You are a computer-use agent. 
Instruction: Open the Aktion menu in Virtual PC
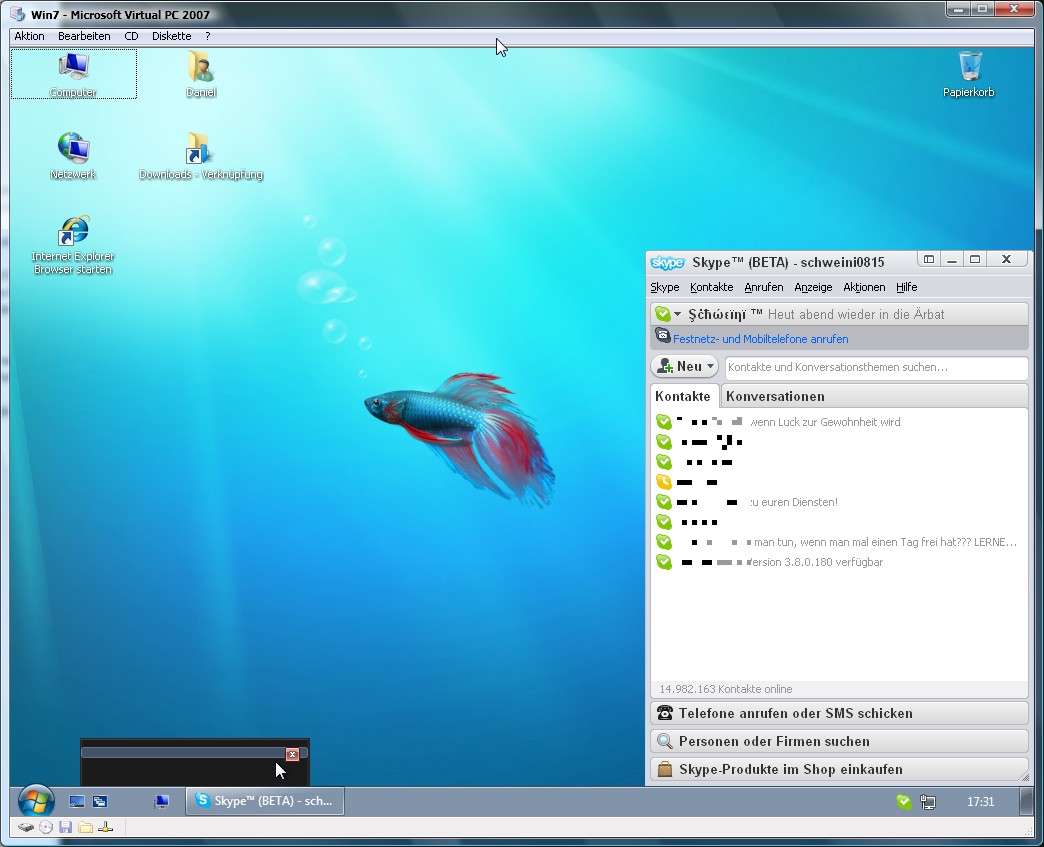29,36
